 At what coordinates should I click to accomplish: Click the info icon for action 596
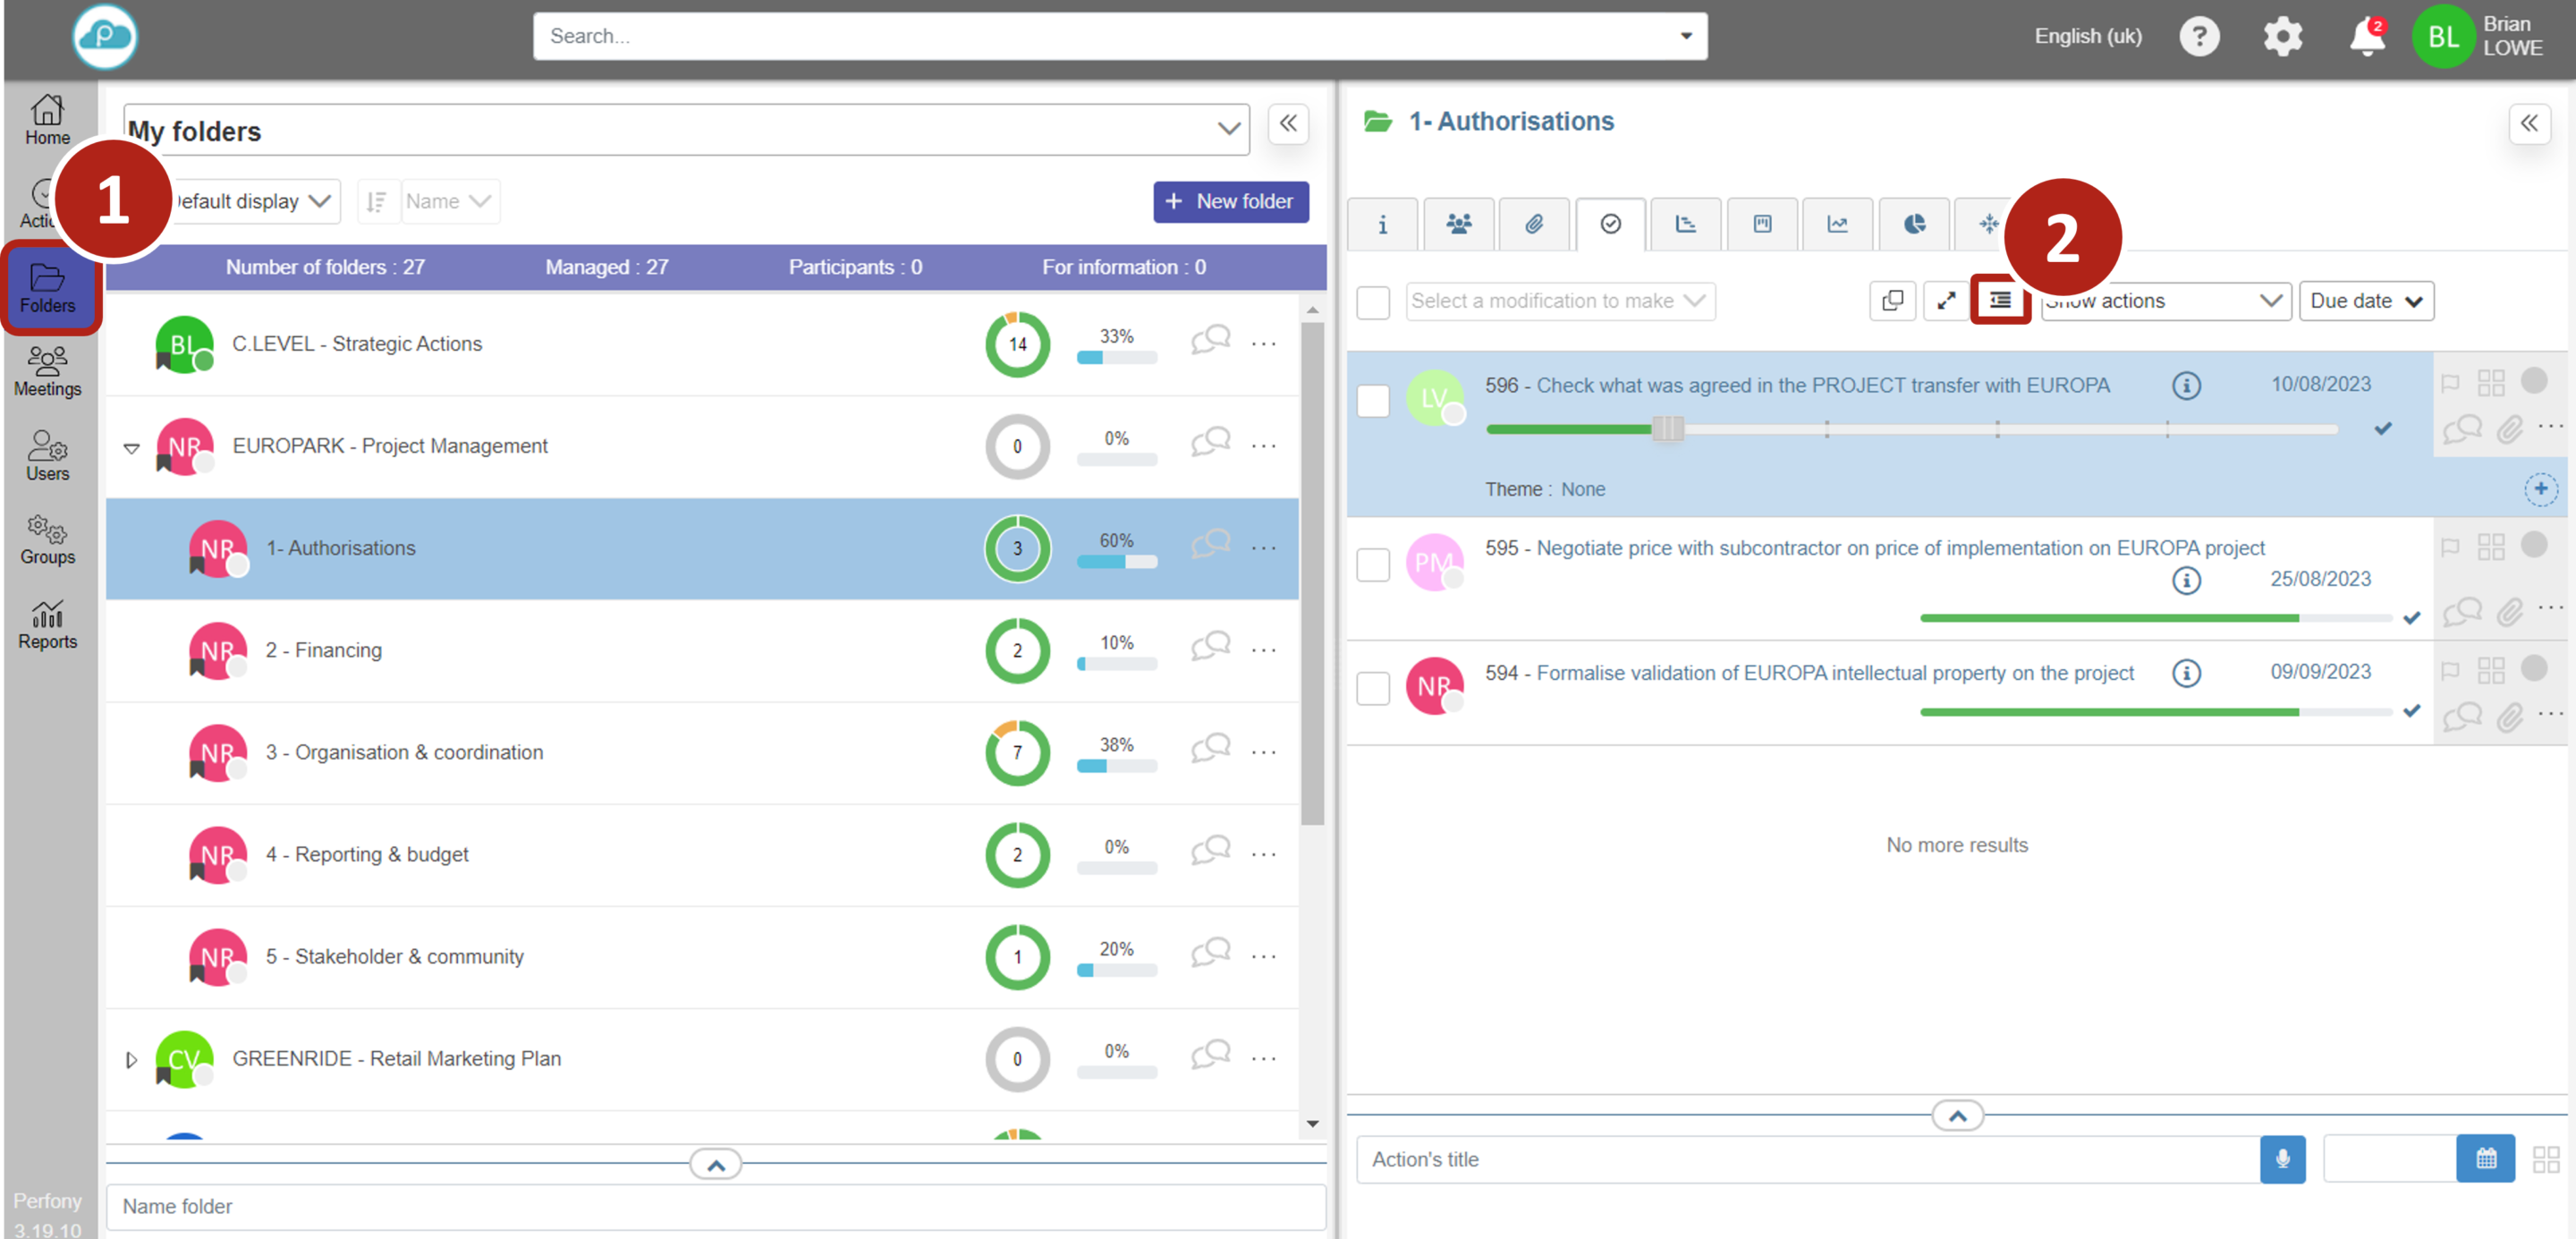pyautogui.click(x=2186, y=385)
